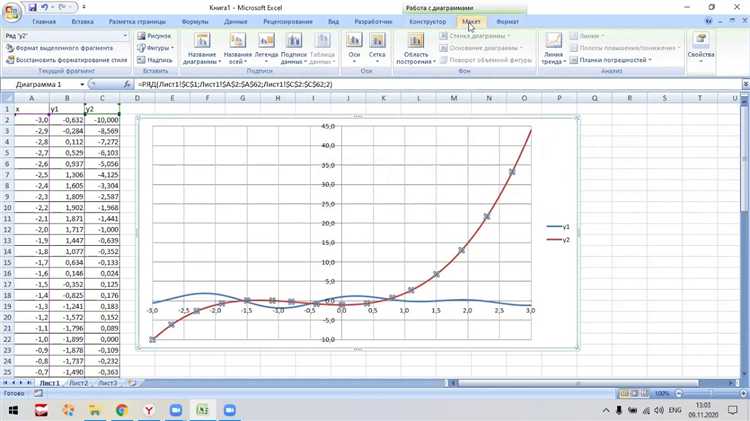This screenshot has height=421, width=750.
Task: Click Восстановить форматирование стиля button
Action: [66, 60]
